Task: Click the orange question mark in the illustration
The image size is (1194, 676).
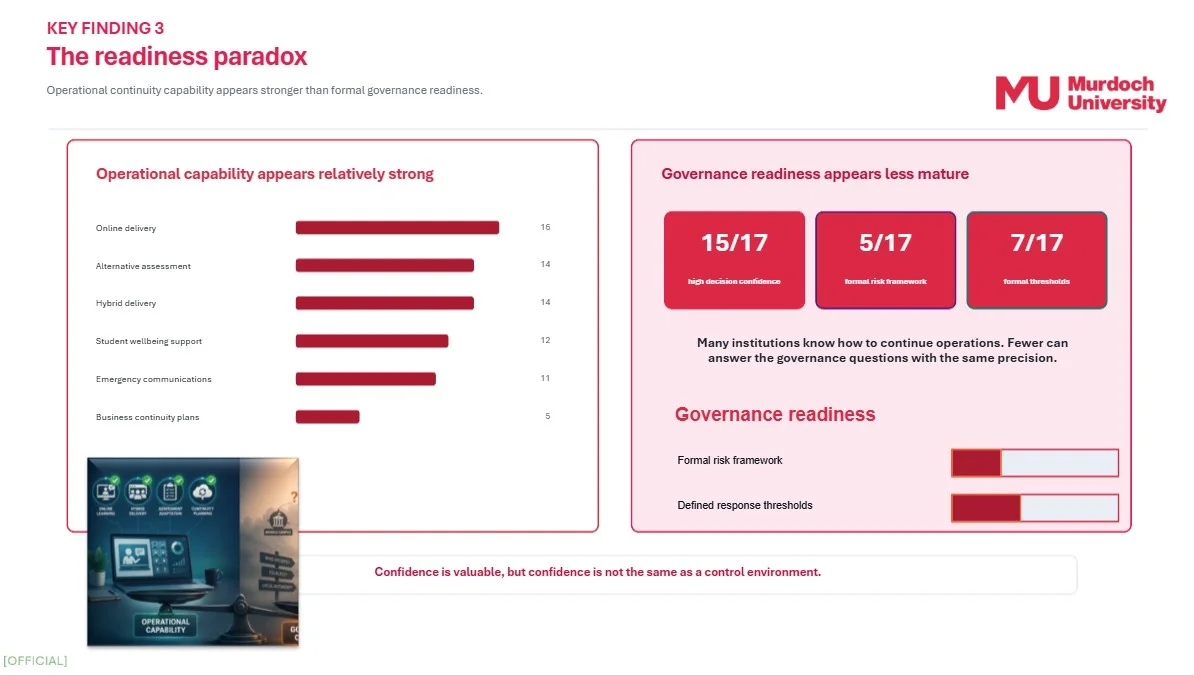Action: pos(294,497)
